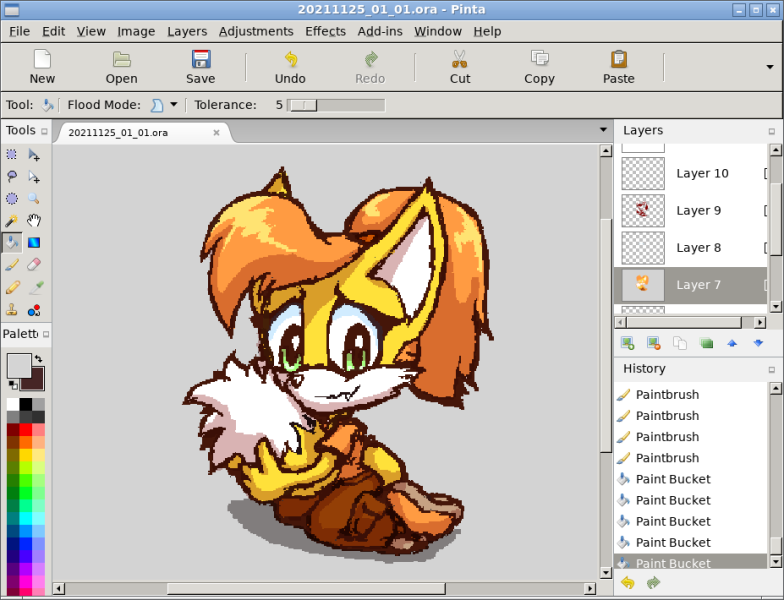Select the Magic Wand tool
This screenshot has height=600, width=784.
point(12,220)
